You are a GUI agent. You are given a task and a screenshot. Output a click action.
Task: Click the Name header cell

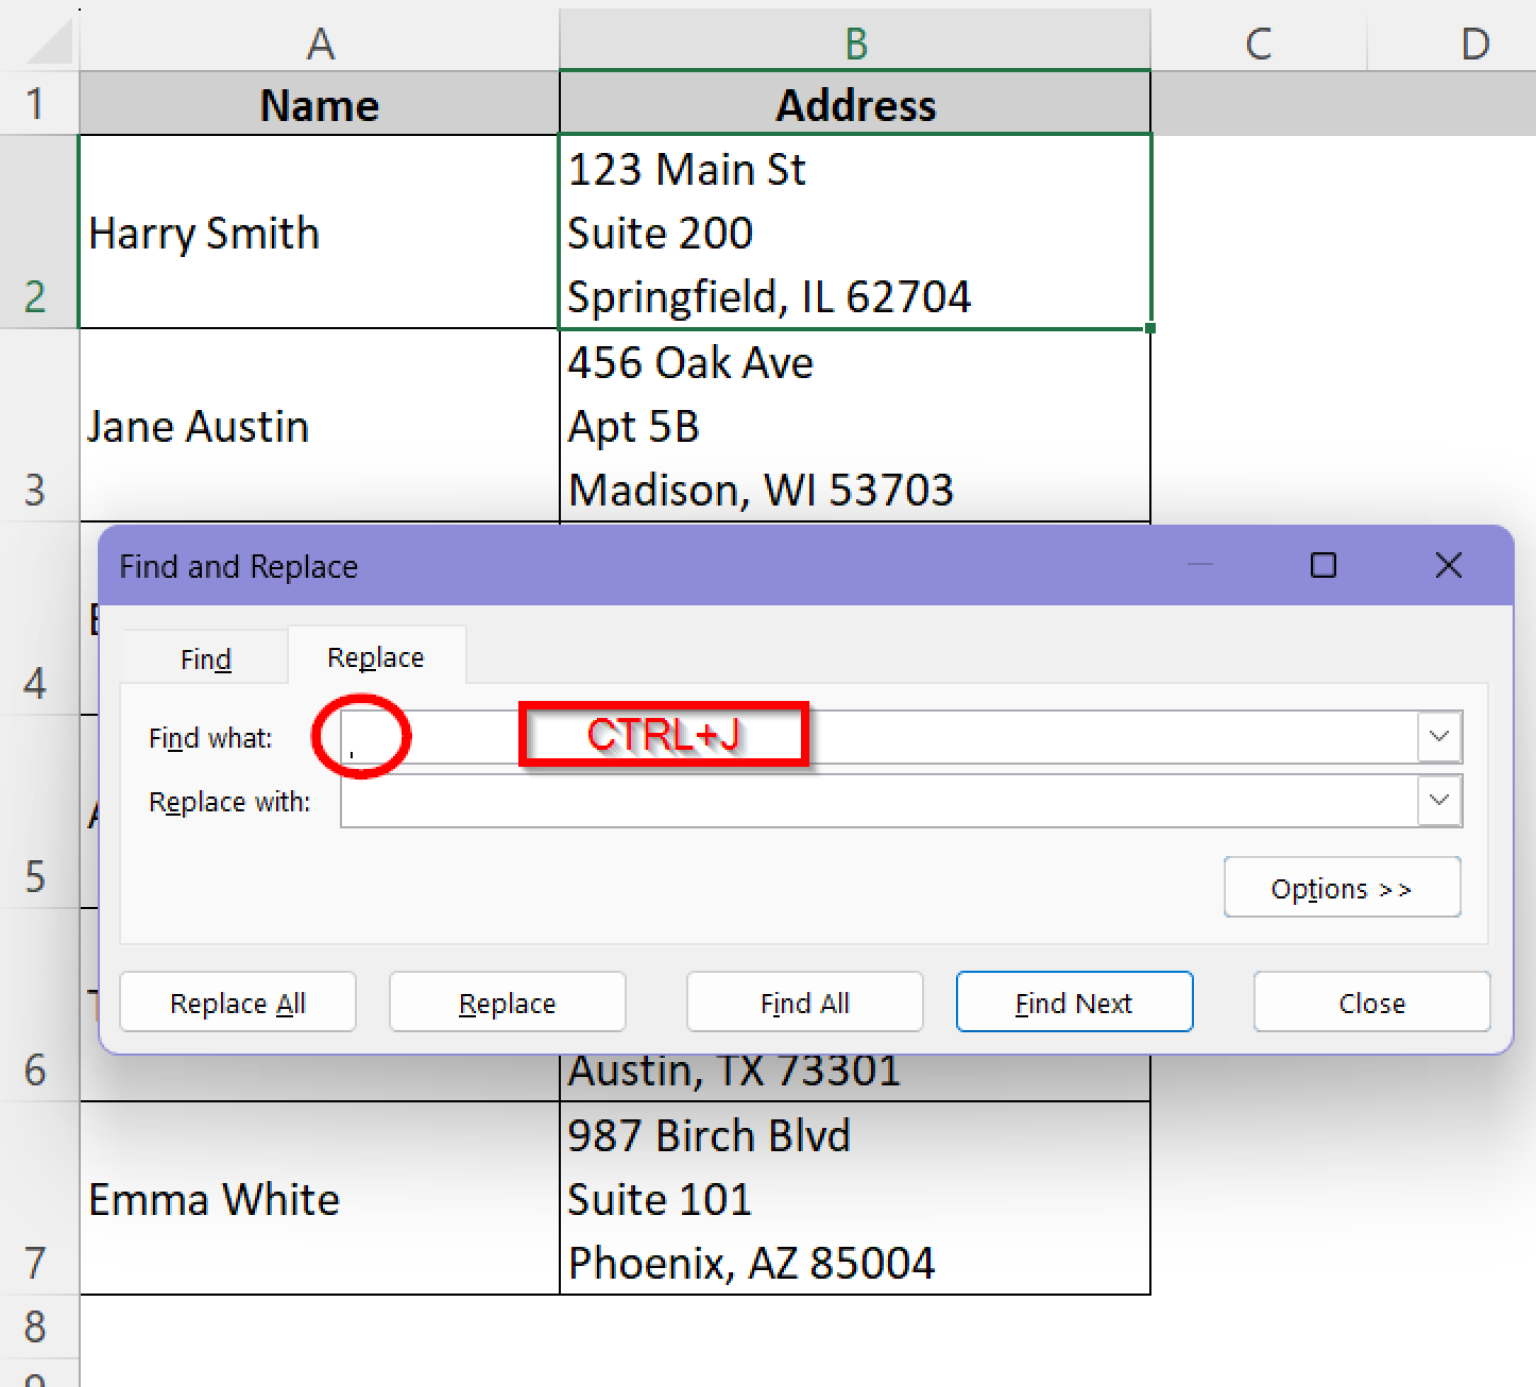tap(320, 104)
